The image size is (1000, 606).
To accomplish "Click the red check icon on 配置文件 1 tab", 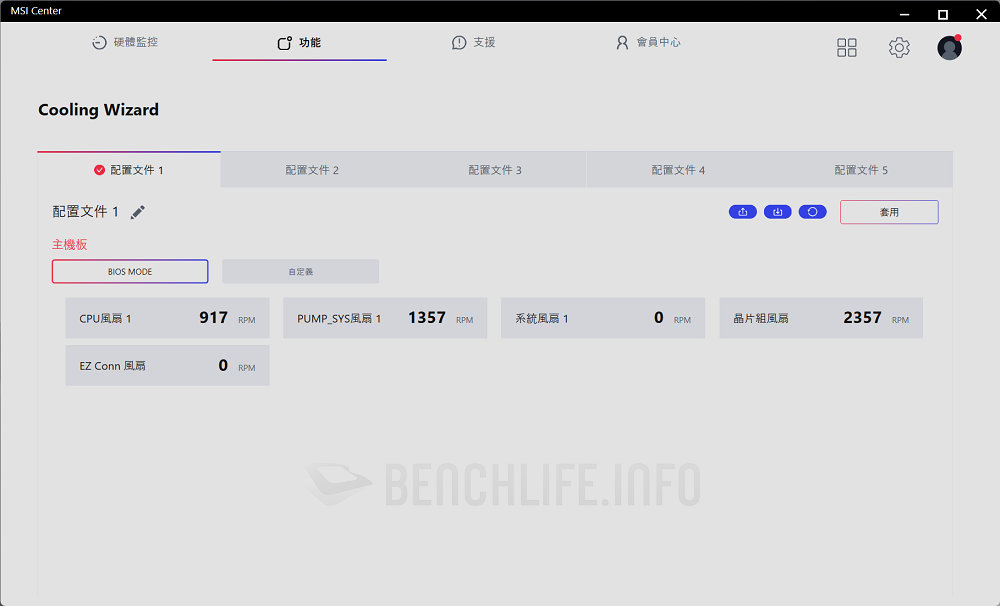I will pyautogui.click(x=99, y=170).
